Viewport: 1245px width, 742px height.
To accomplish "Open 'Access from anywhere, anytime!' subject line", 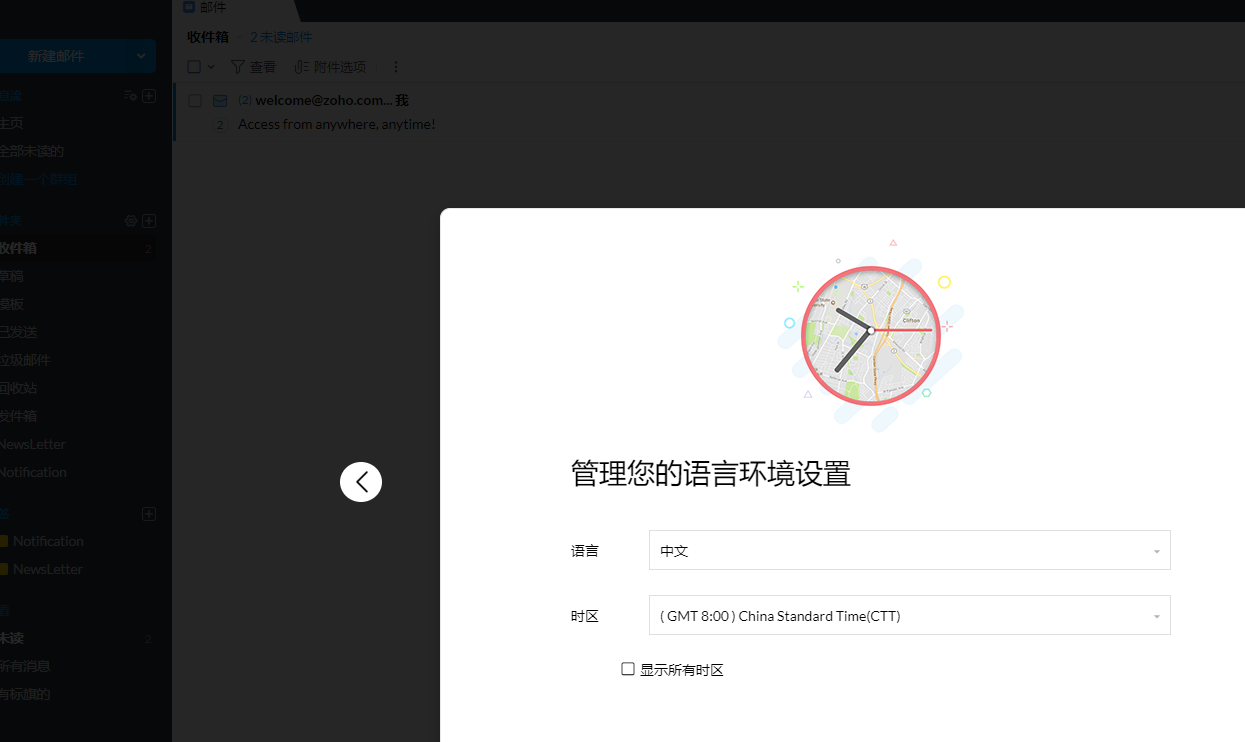I will click(x=337, y=124).
